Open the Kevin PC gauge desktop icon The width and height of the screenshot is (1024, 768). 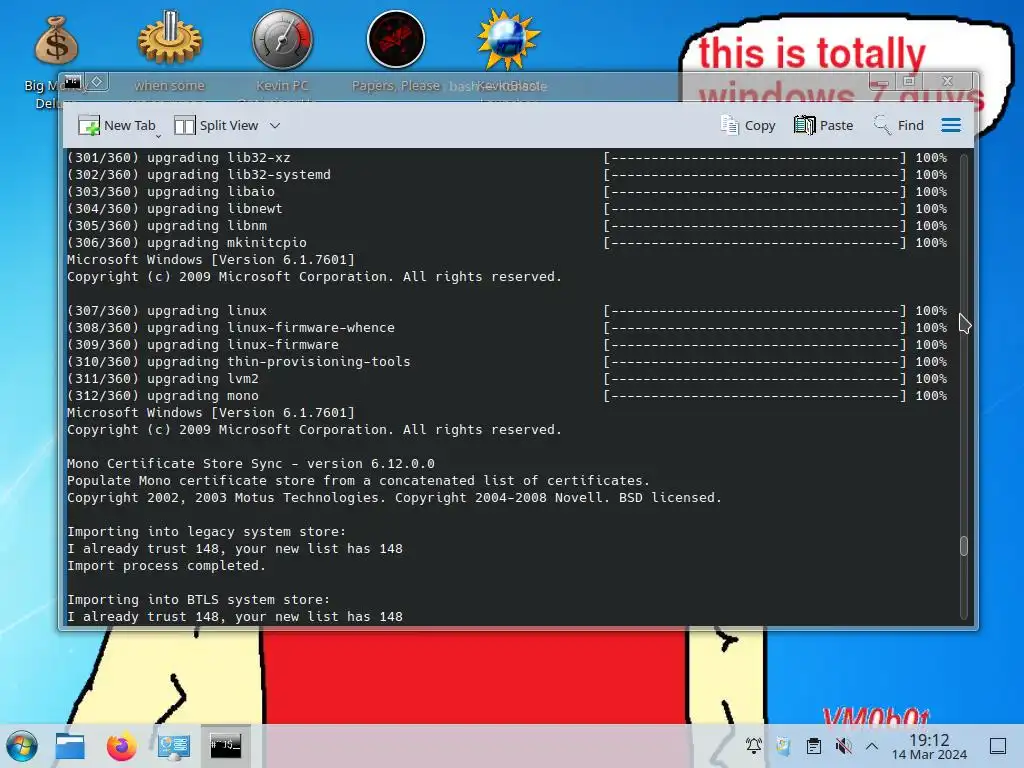tap(282, 39)
